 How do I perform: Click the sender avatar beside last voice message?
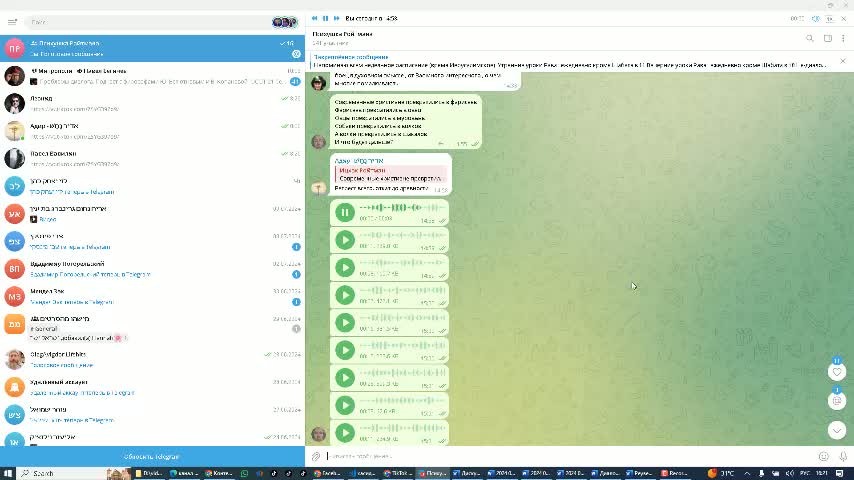click(x=319, y=434)
